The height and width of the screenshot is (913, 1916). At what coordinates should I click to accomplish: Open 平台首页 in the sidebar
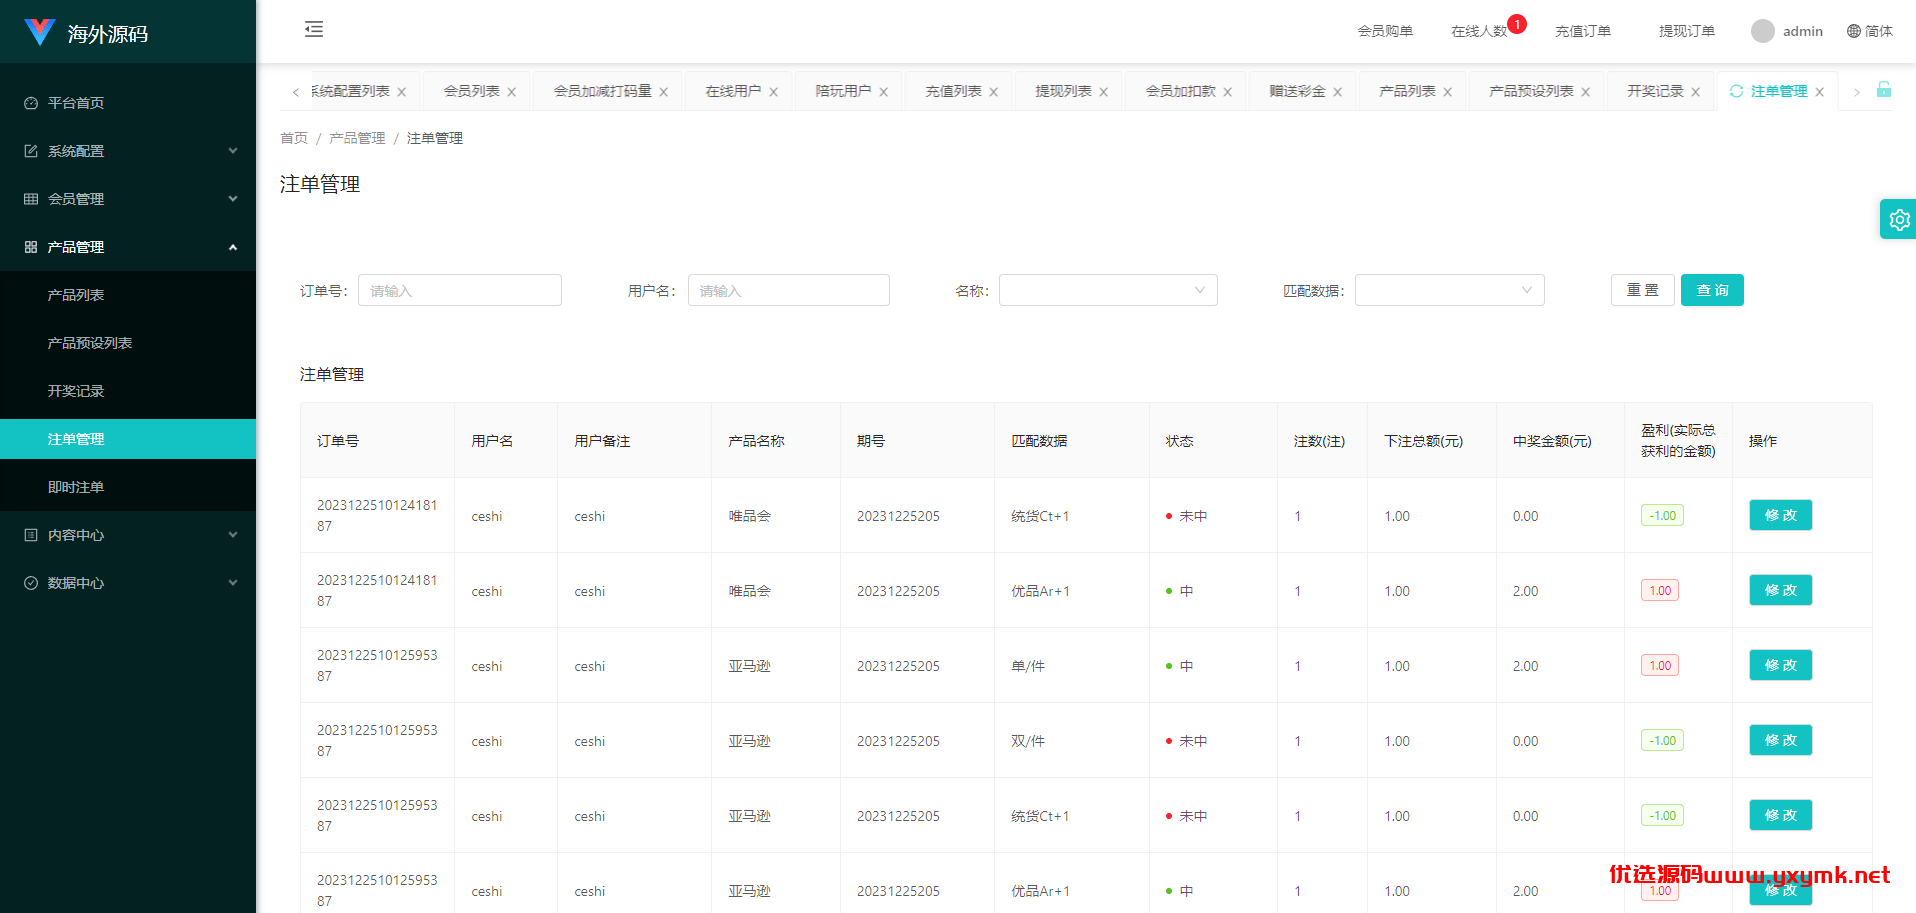(x=128, y=103)
